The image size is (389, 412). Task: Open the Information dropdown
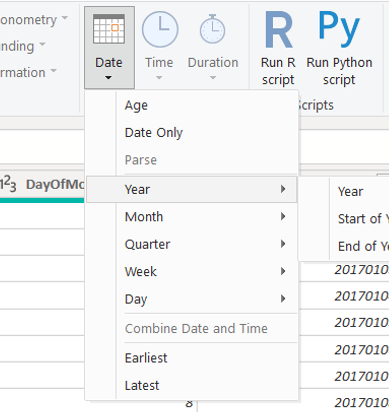[28, 72]
